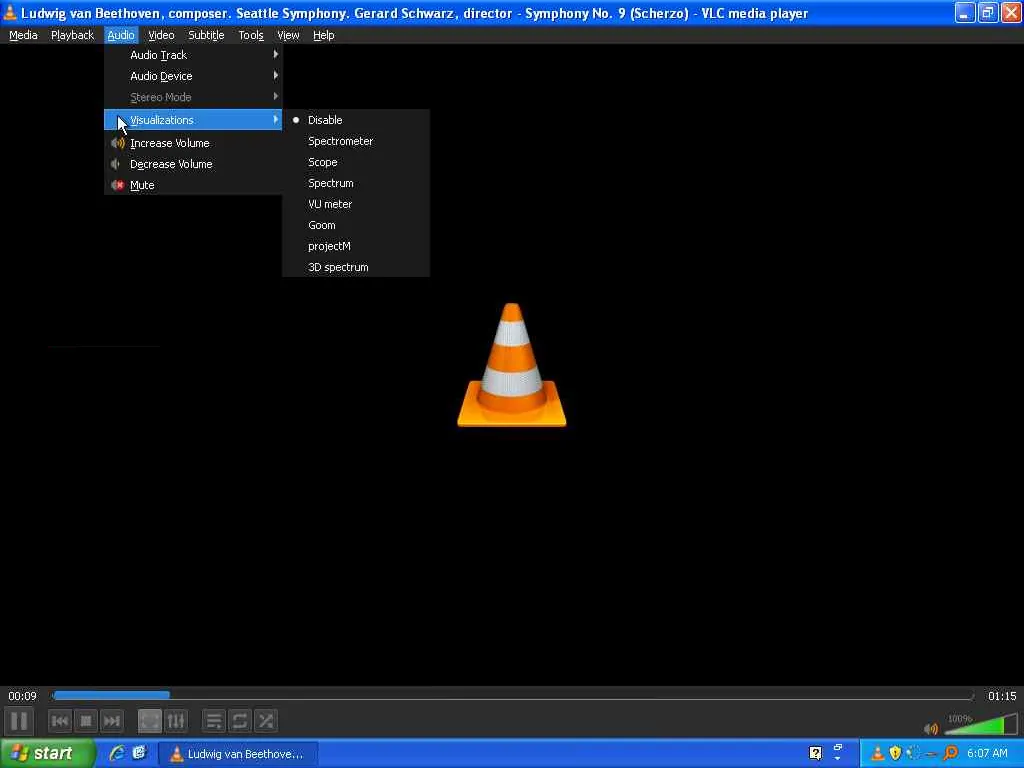Open the Video menu

click(x=161, y=35)
